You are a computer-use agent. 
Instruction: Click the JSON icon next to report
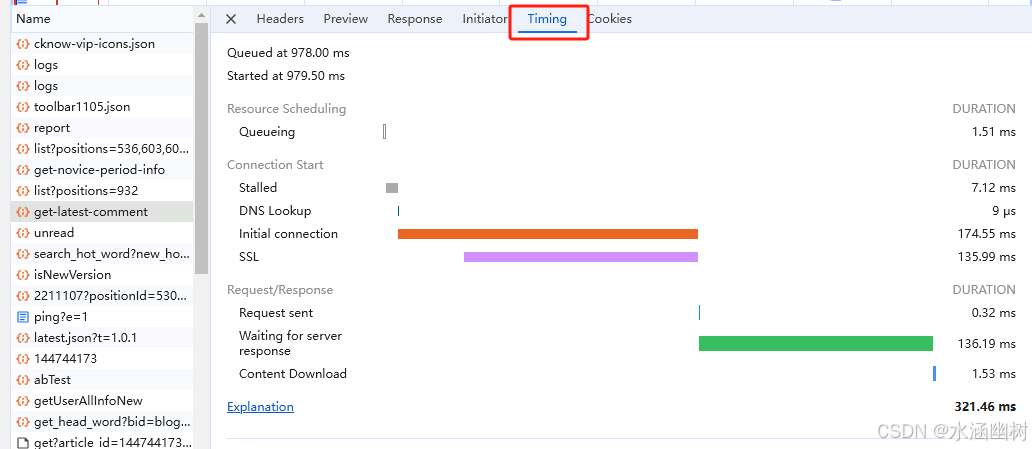(x=23, y=128)
